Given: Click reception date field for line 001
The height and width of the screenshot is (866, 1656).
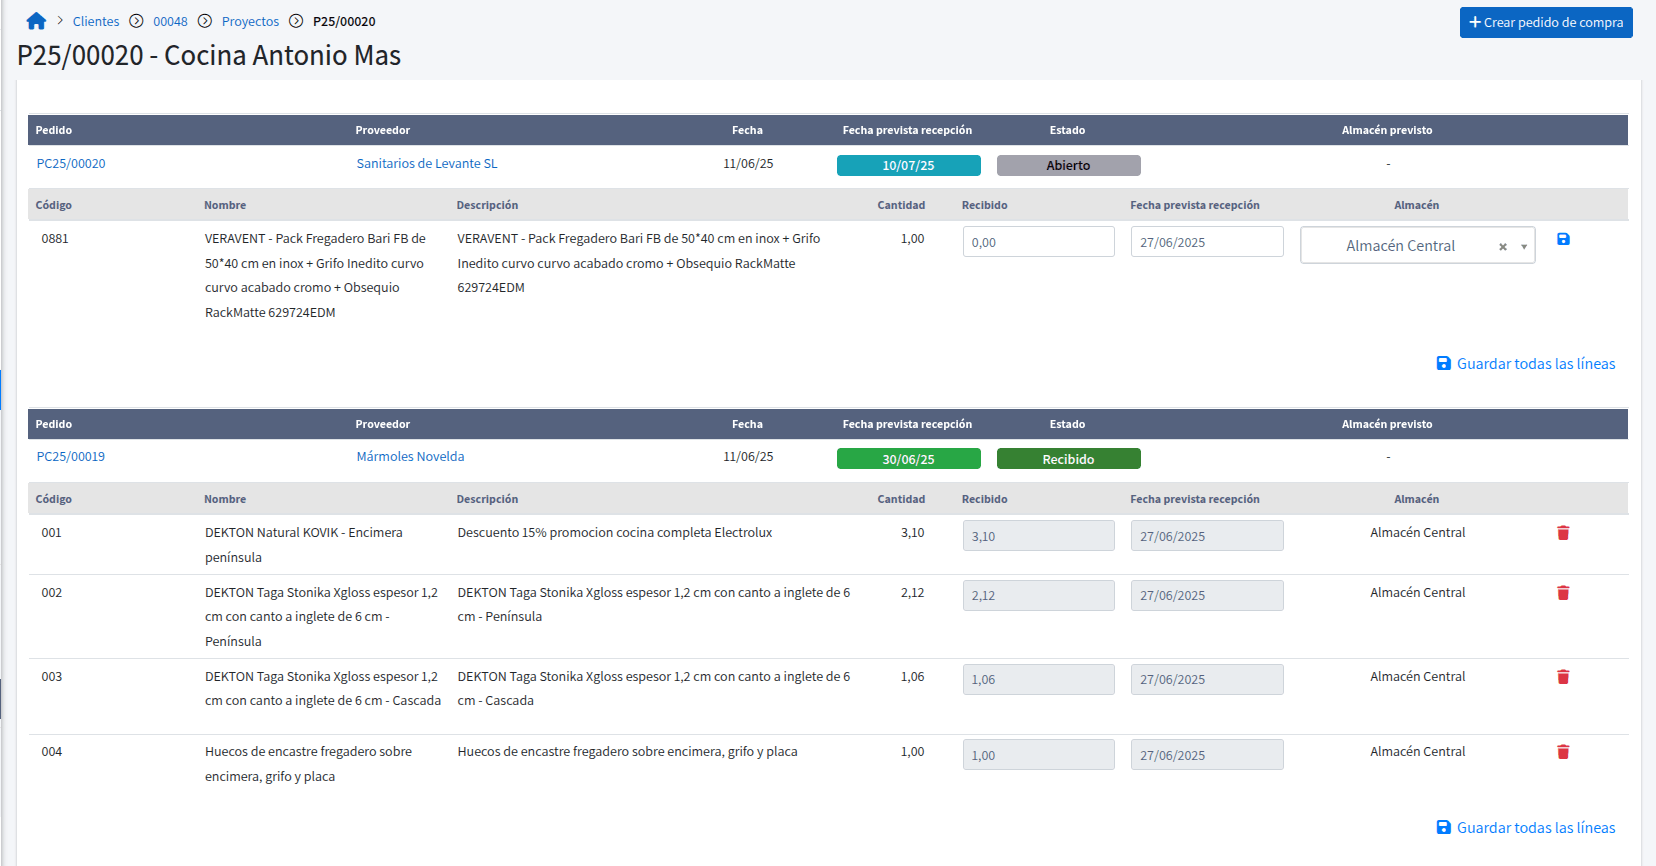Looking at the screenshot, I should coord(1207,536).
